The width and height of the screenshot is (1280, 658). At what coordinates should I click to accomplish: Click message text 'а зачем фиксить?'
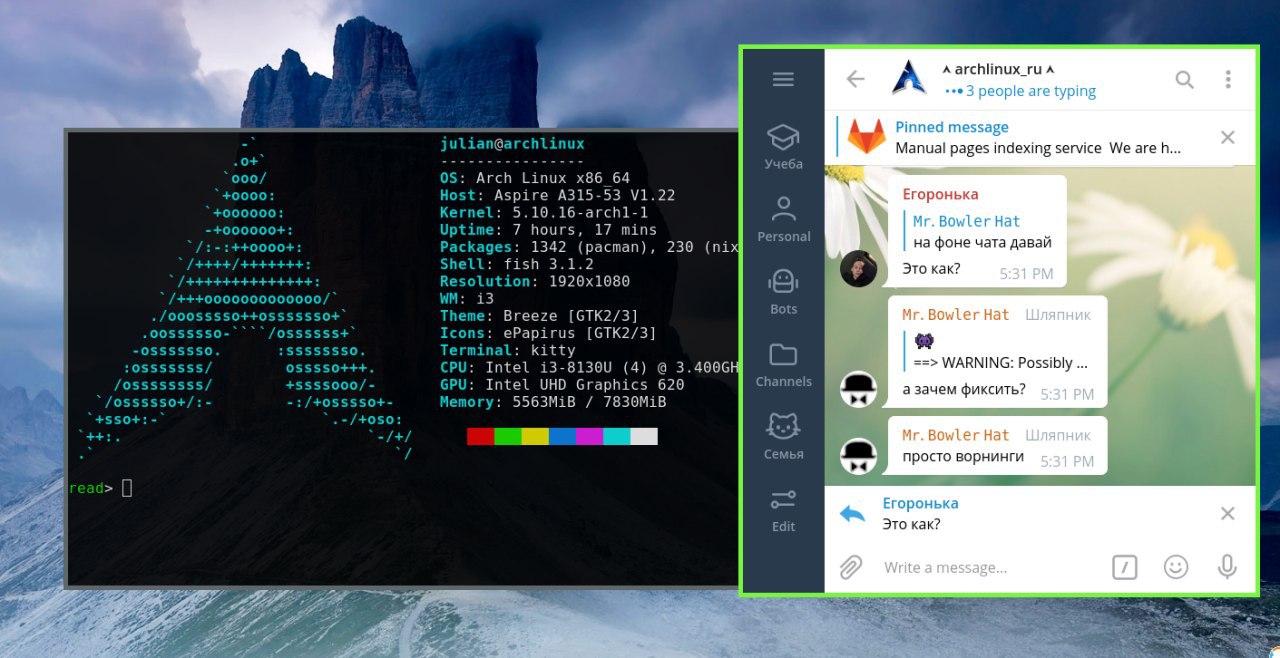(964, 389)
